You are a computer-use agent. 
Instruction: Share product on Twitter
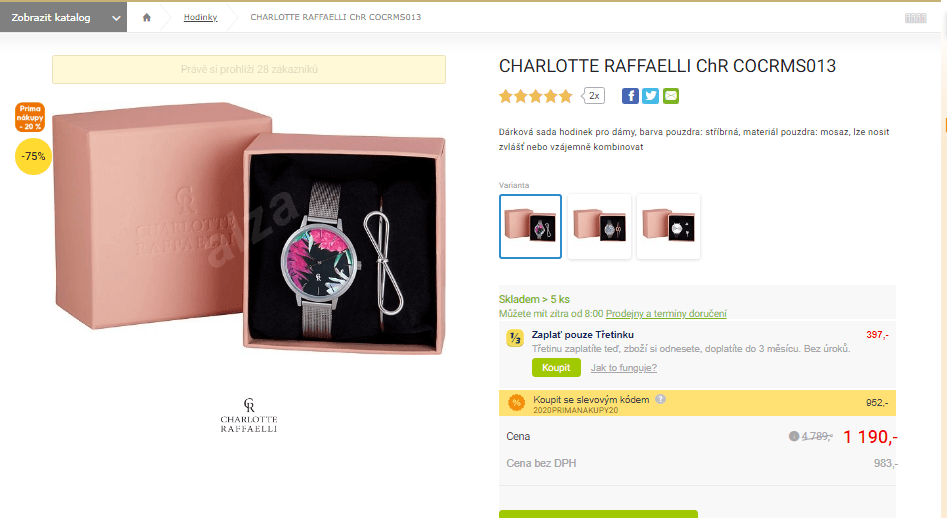[x=650, y=96]
